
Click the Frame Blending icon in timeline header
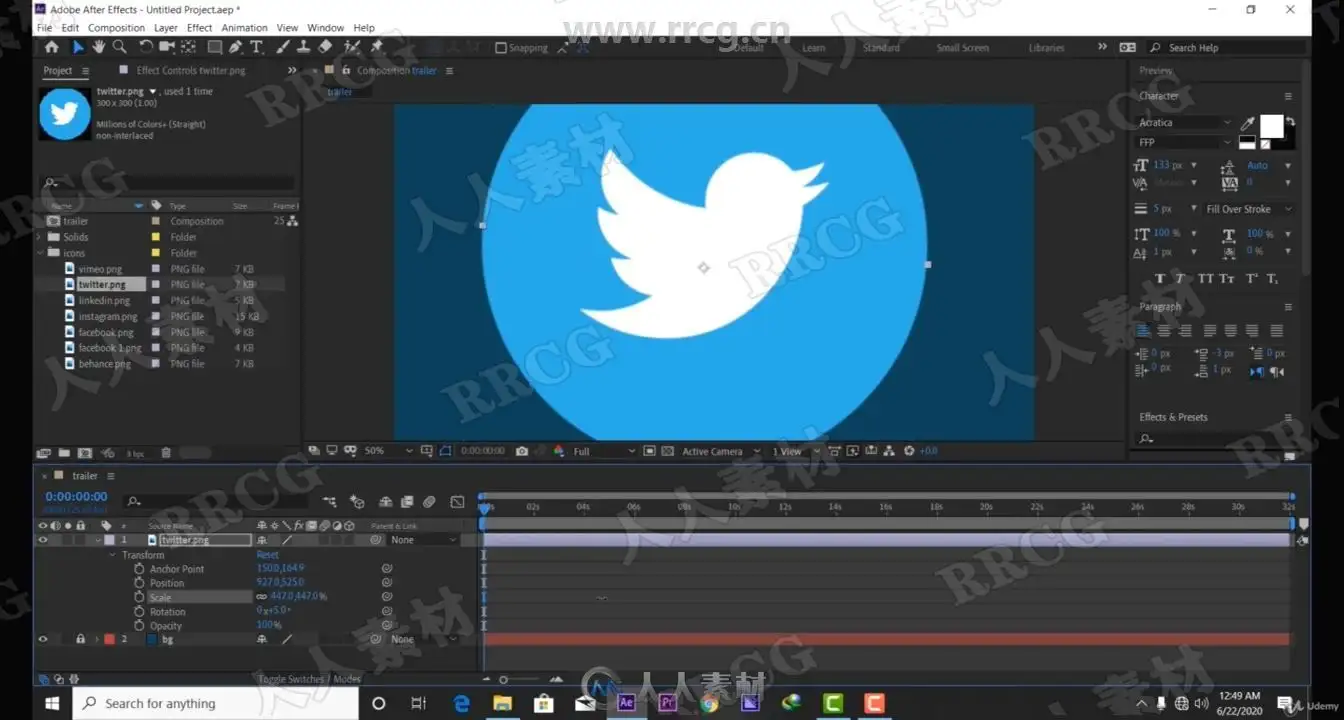(x=407, y=502)
